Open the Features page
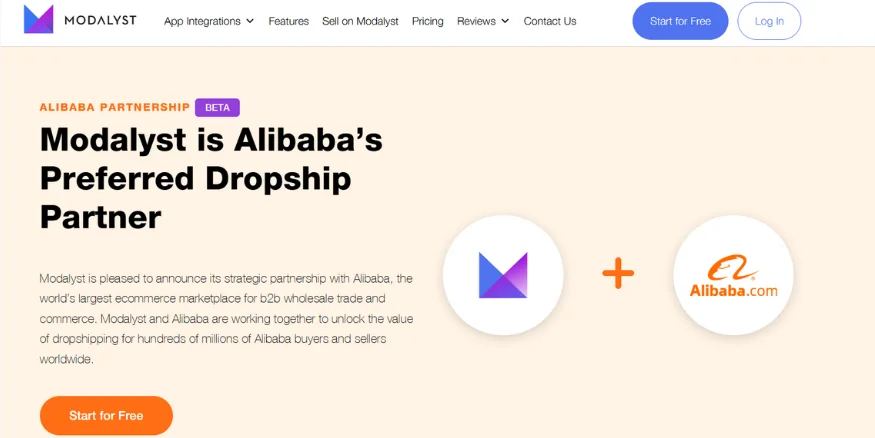875x438 pixels. tap(289, 21)
